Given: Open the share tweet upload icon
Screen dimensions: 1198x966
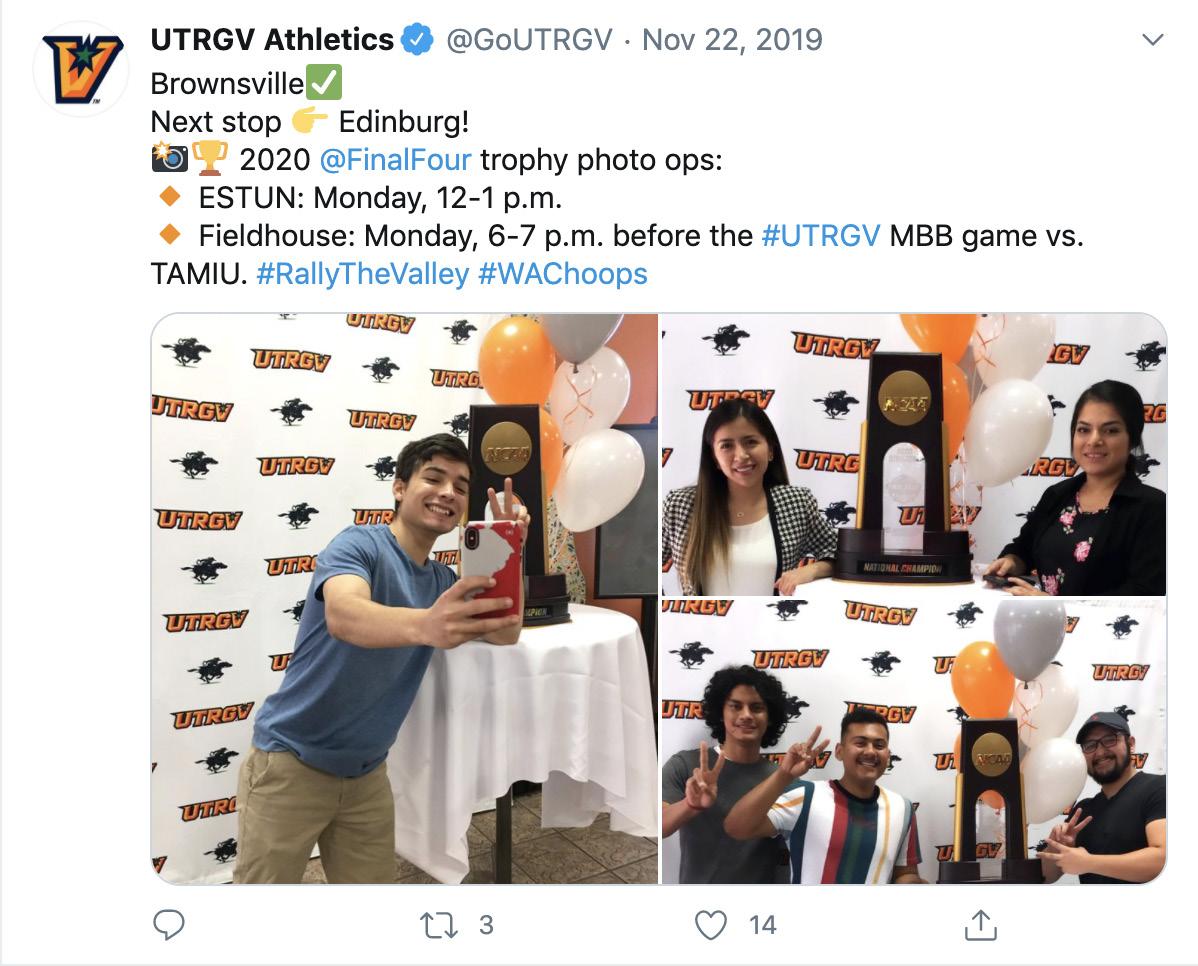Looking at the screenshot, I should pyautogui.click(x=980, y=925).
